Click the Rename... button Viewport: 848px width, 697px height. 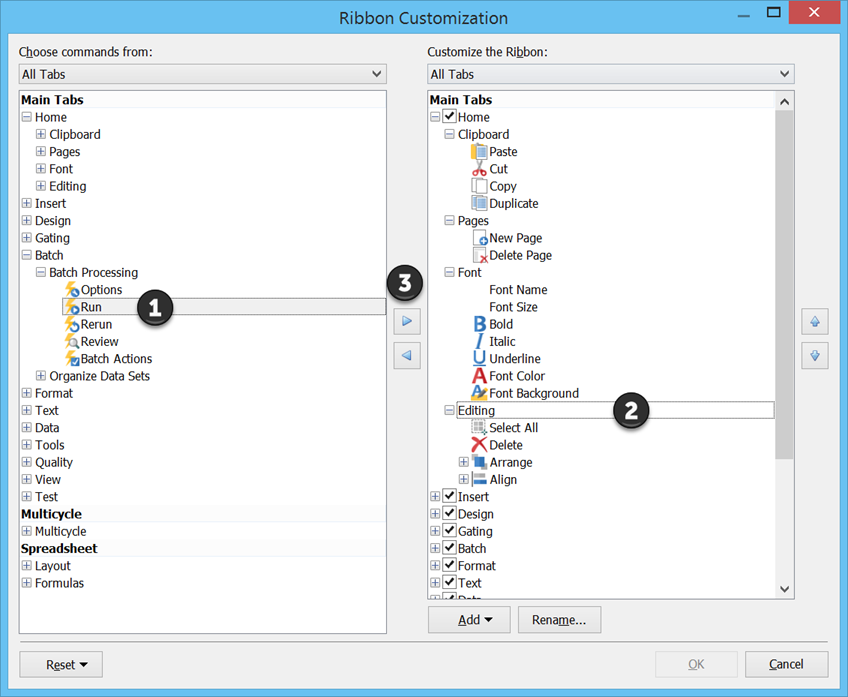[x=559, y=620]
